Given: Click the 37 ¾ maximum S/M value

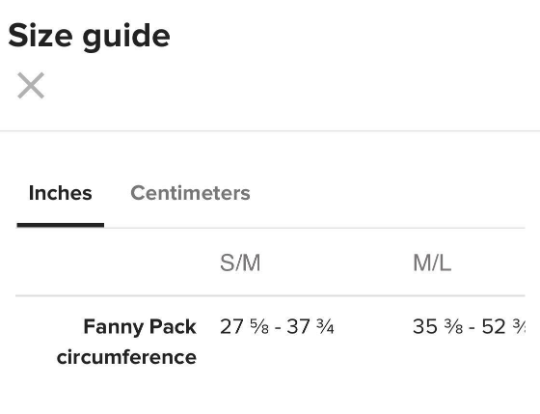Looking at the screenshot, I should coord(310,327).
